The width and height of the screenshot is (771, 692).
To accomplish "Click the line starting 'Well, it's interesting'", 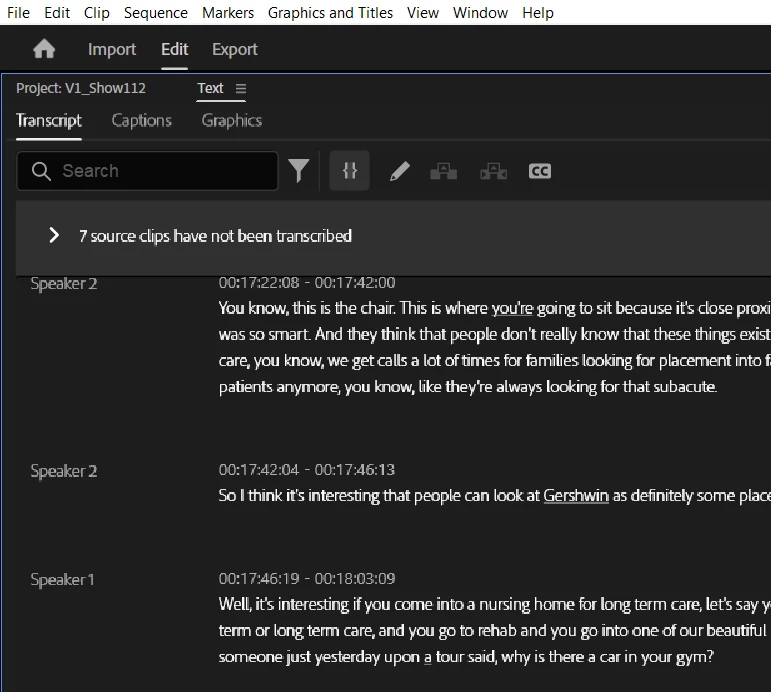I will click(x=495, y=604).
